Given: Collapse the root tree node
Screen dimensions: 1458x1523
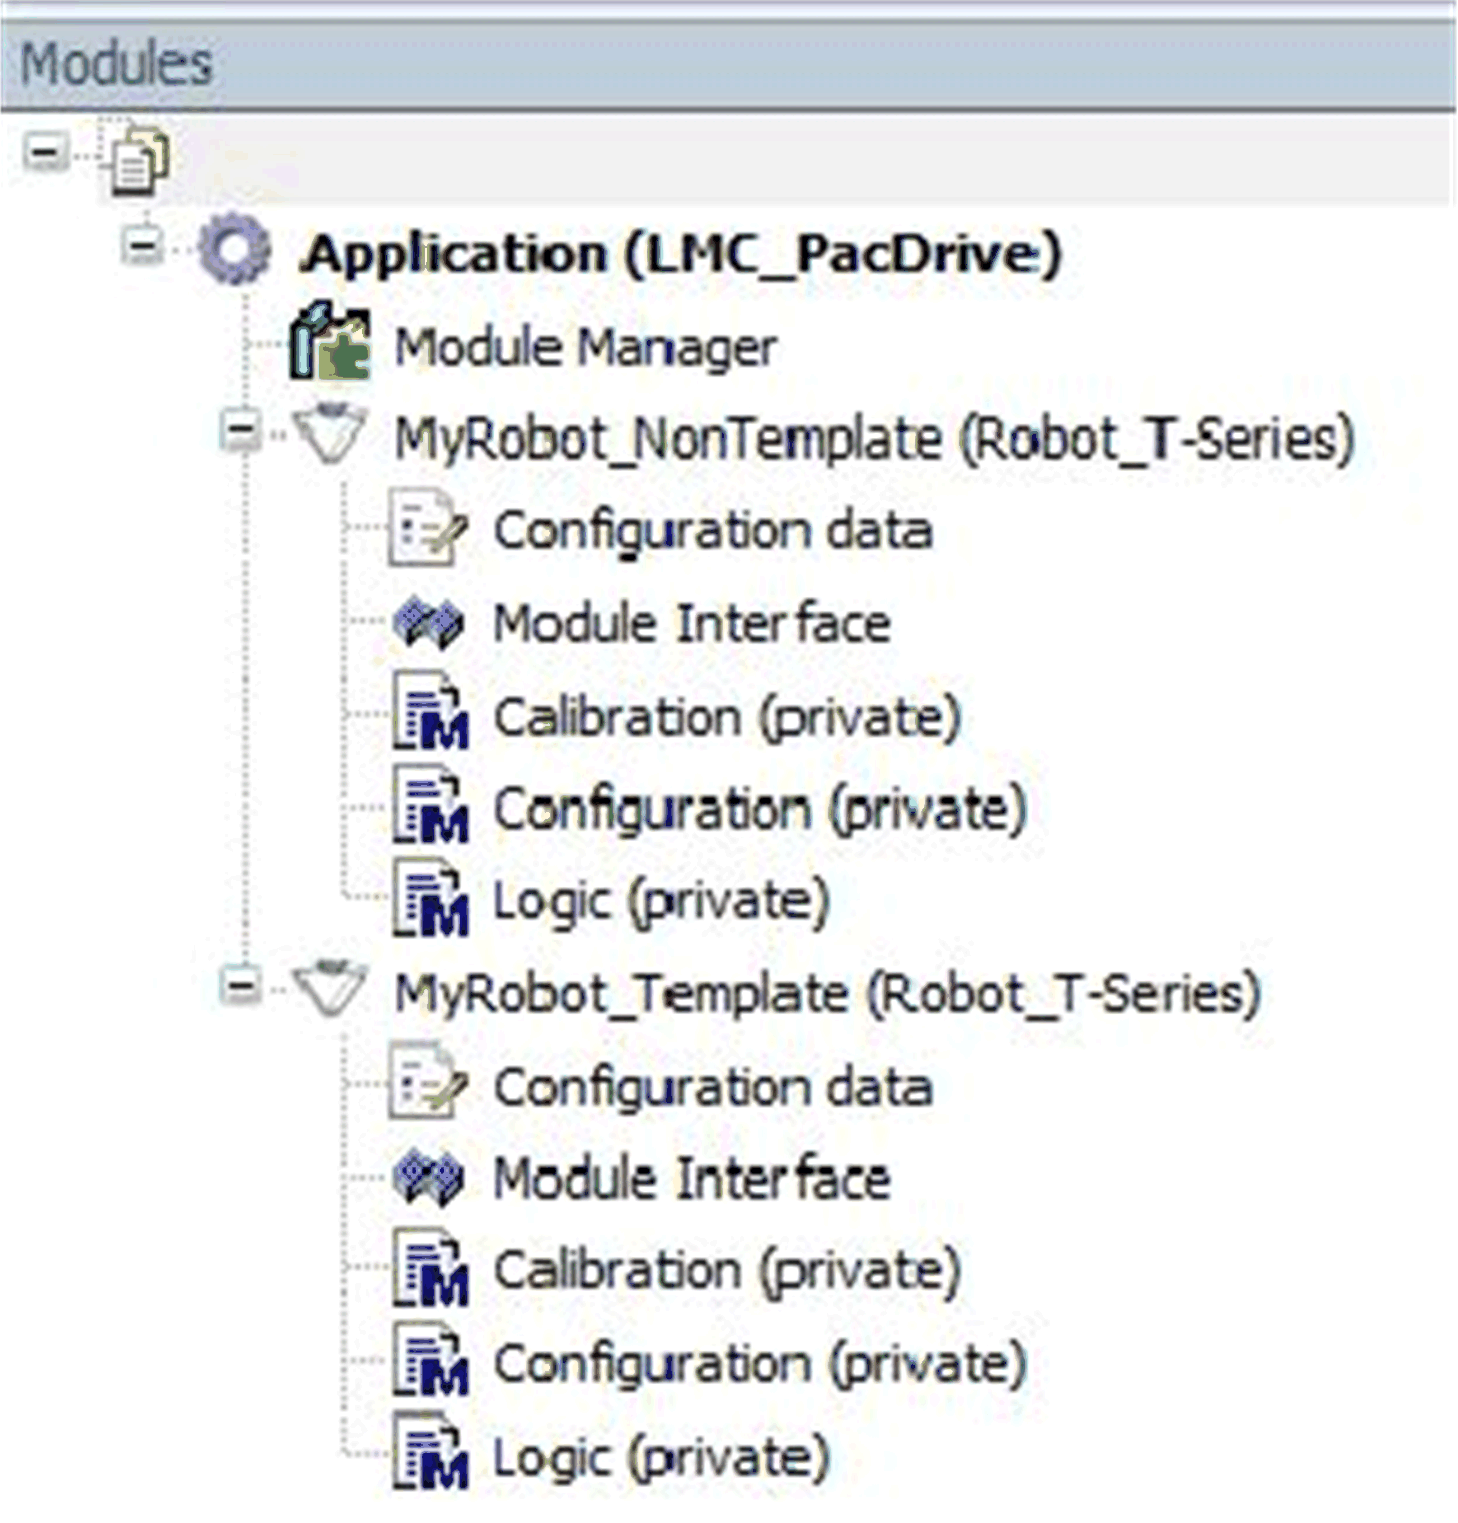Looking at the screenshot, I should (x=45, y=154).
